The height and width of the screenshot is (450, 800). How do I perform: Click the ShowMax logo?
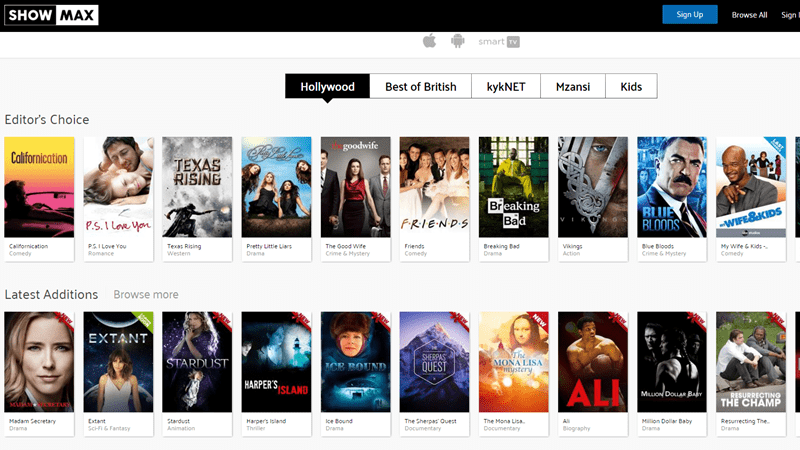pyautogui.click(x=51, y=15)
